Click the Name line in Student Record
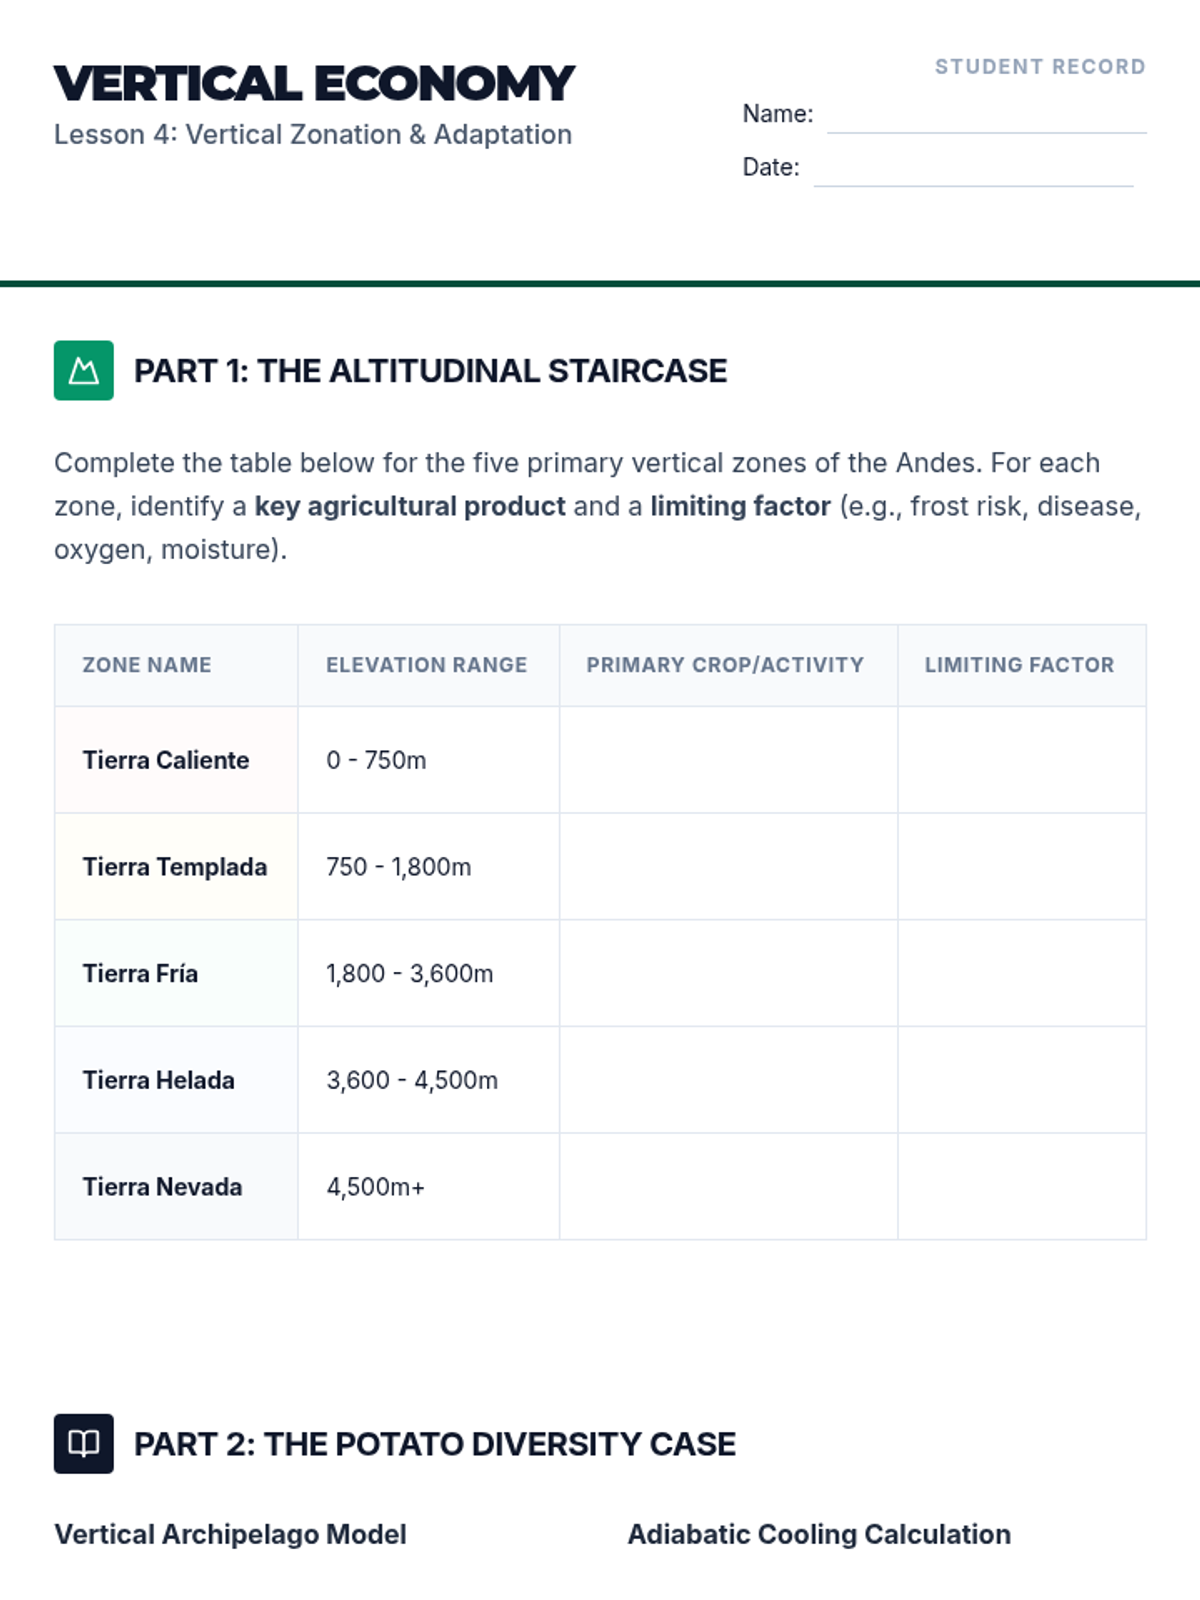The width and height of the screenshot is (1200, 1600). click(986, 116)
